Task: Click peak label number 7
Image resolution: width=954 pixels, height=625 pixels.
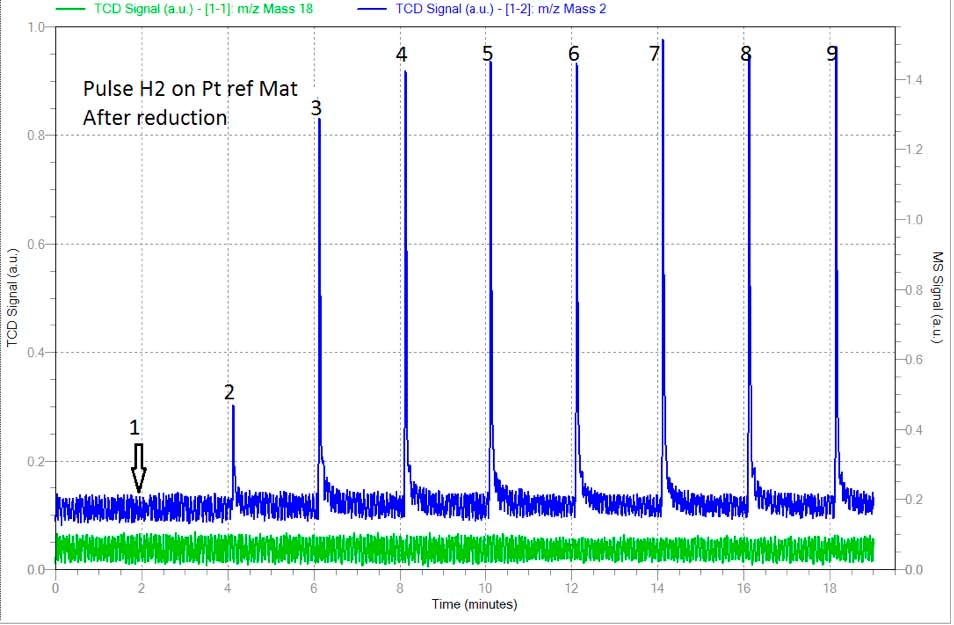Action: [x=654, y=54]
